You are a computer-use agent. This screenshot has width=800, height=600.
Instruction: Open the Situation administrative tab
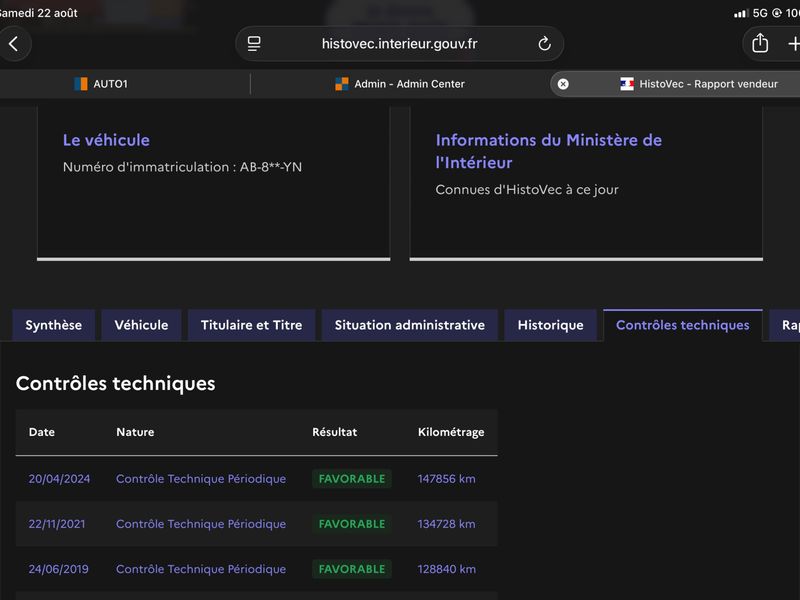click(410, 325)
